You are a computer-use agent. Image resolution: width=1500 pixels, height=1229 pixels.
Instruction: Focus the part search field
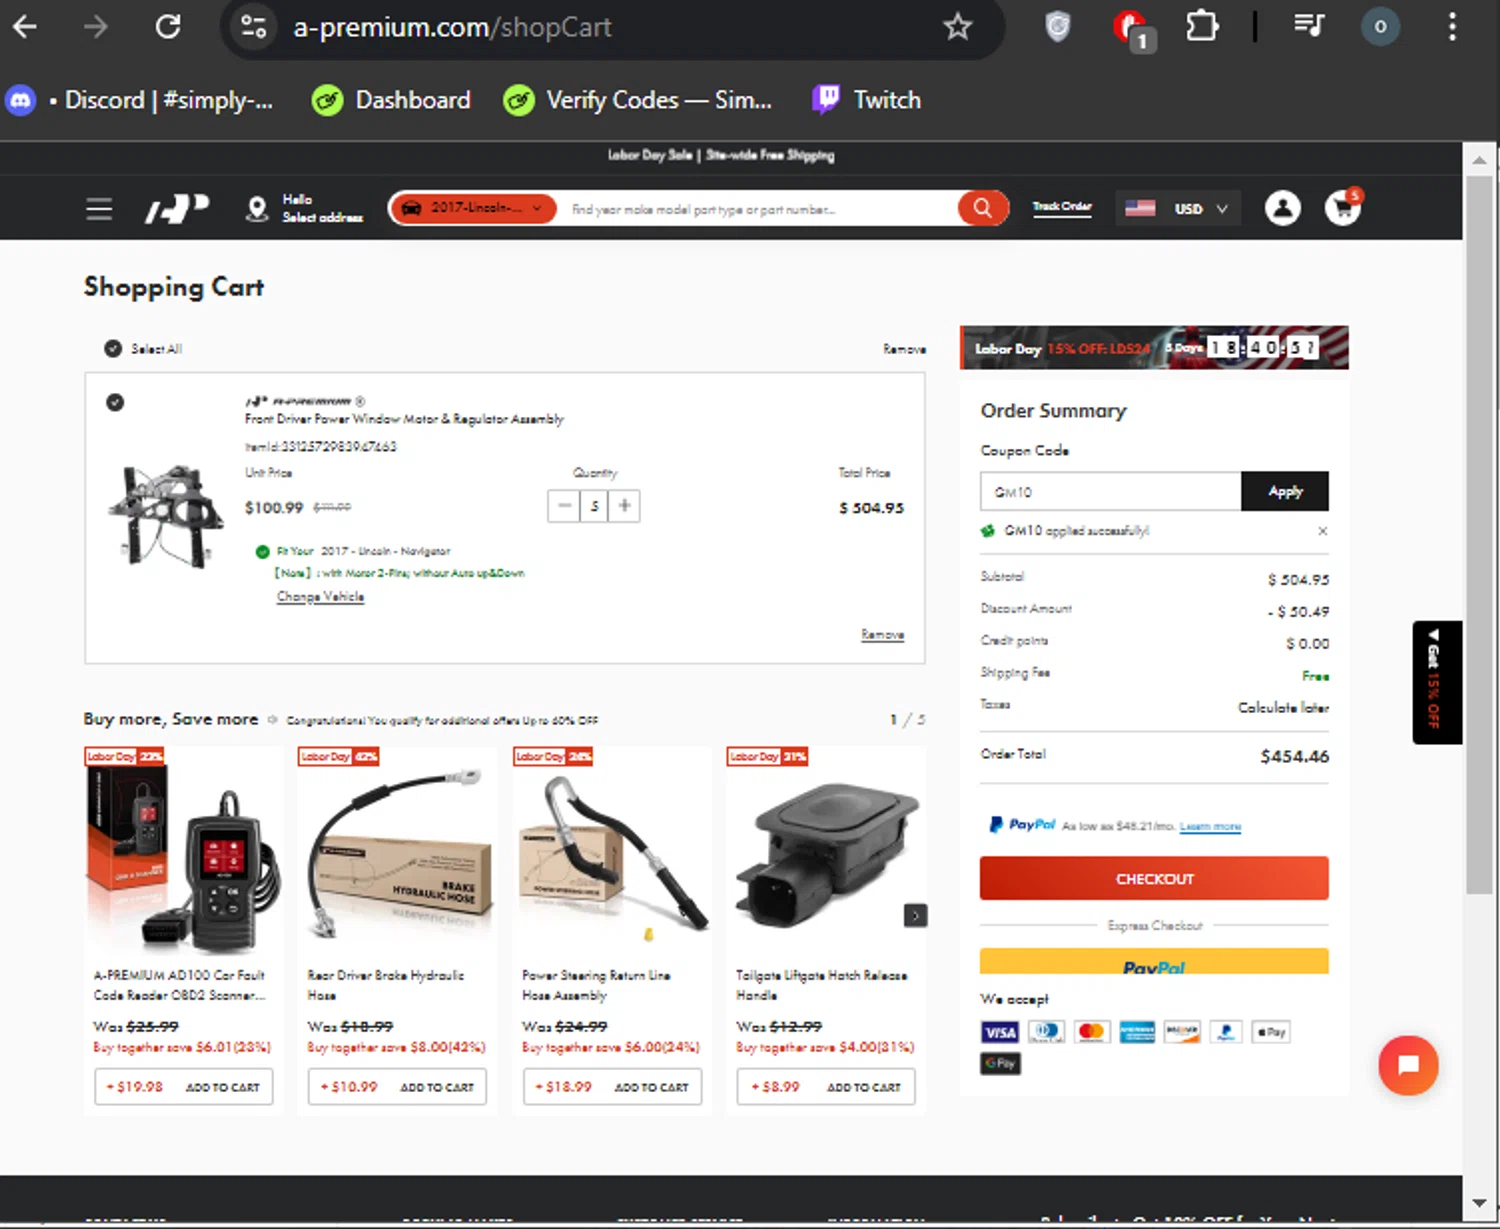[x=757, y=209]
